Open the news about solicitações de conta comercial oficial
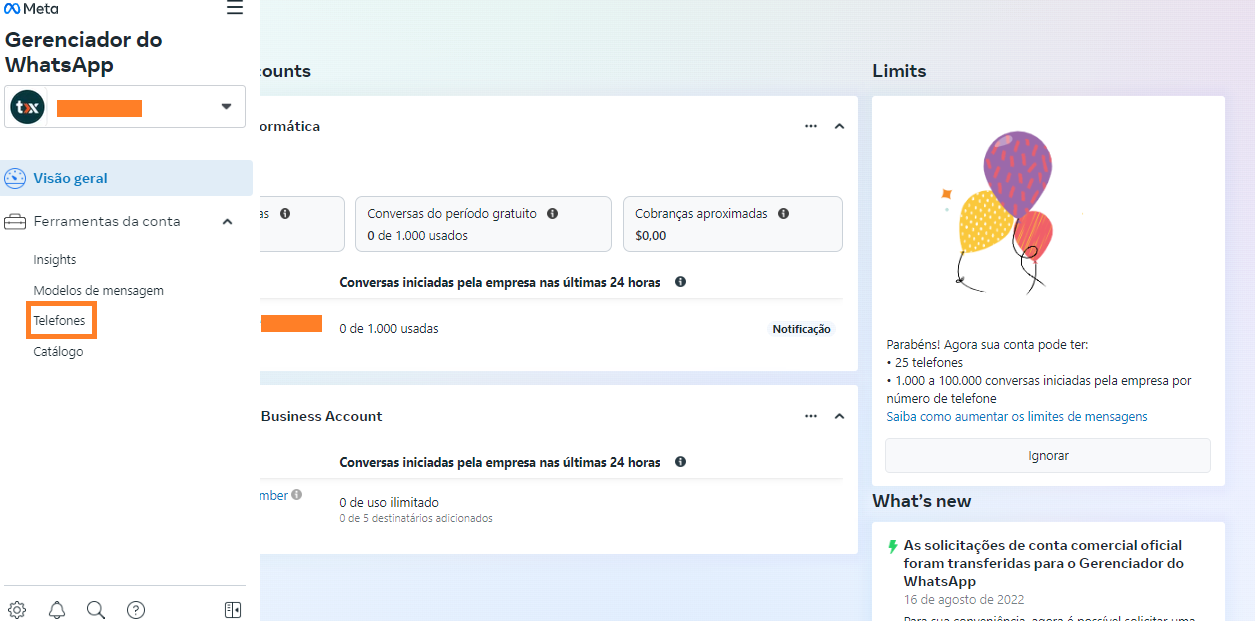1255x621 pixels. pyautogui.click(x=1043, y=563)
